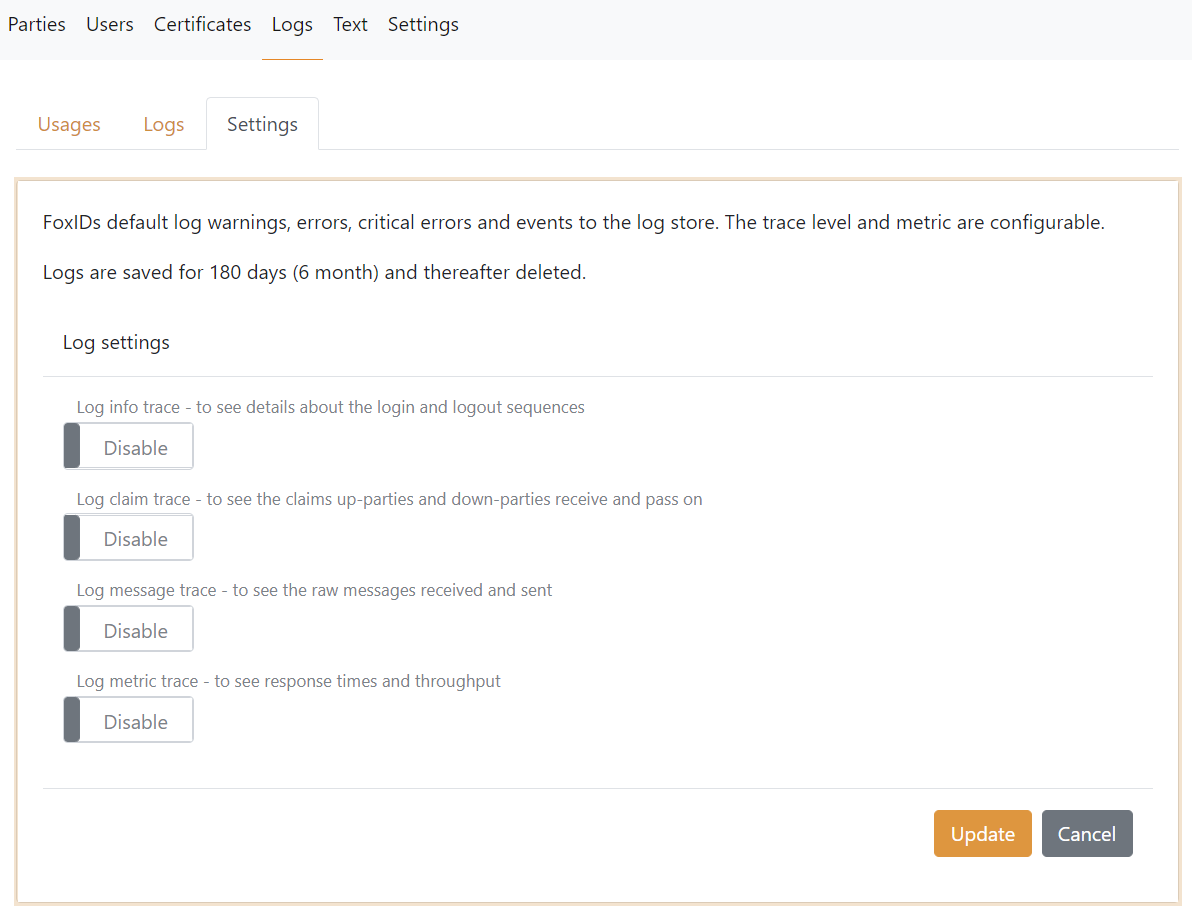Open Certificates in the top navigation
Image resolution: width=1192 pixels, height=917 pixels.
[x=202, y=24]
